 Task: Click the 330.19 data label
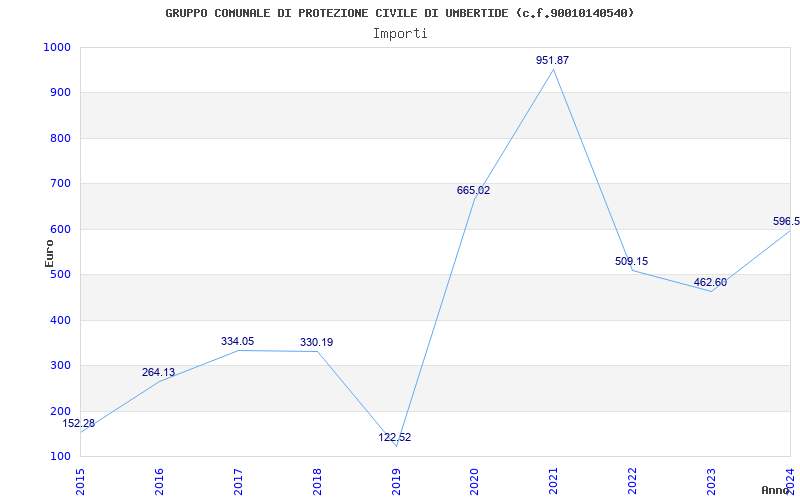316,342
